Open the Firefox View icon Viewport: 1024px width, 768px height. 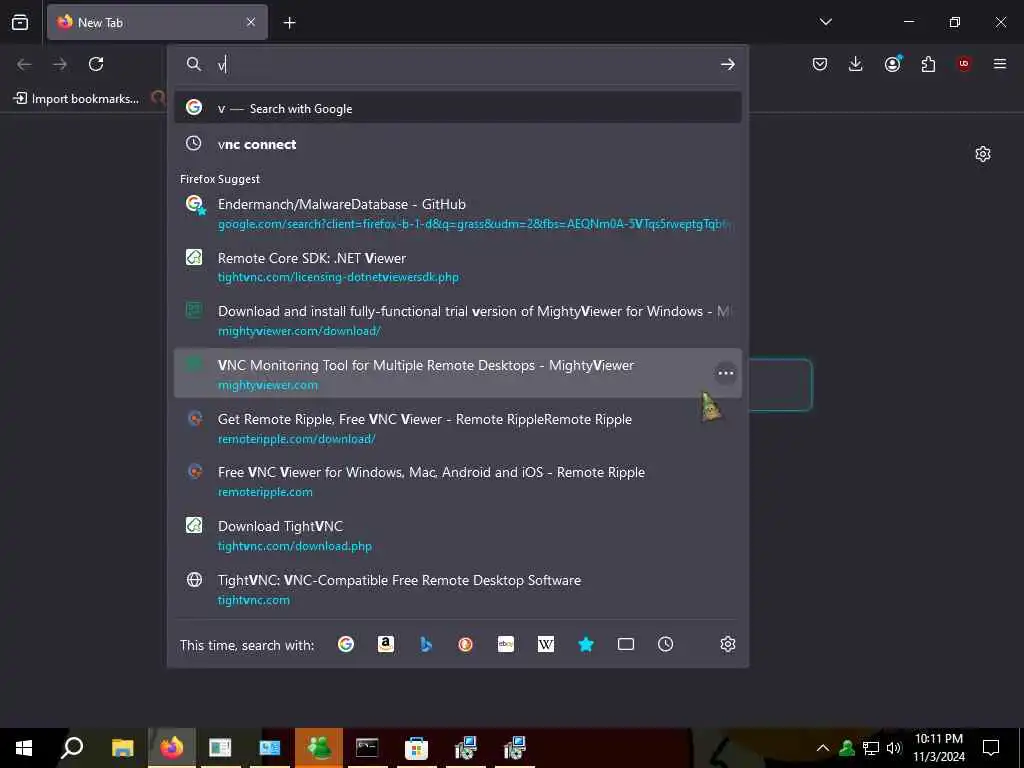pos(20,22)
